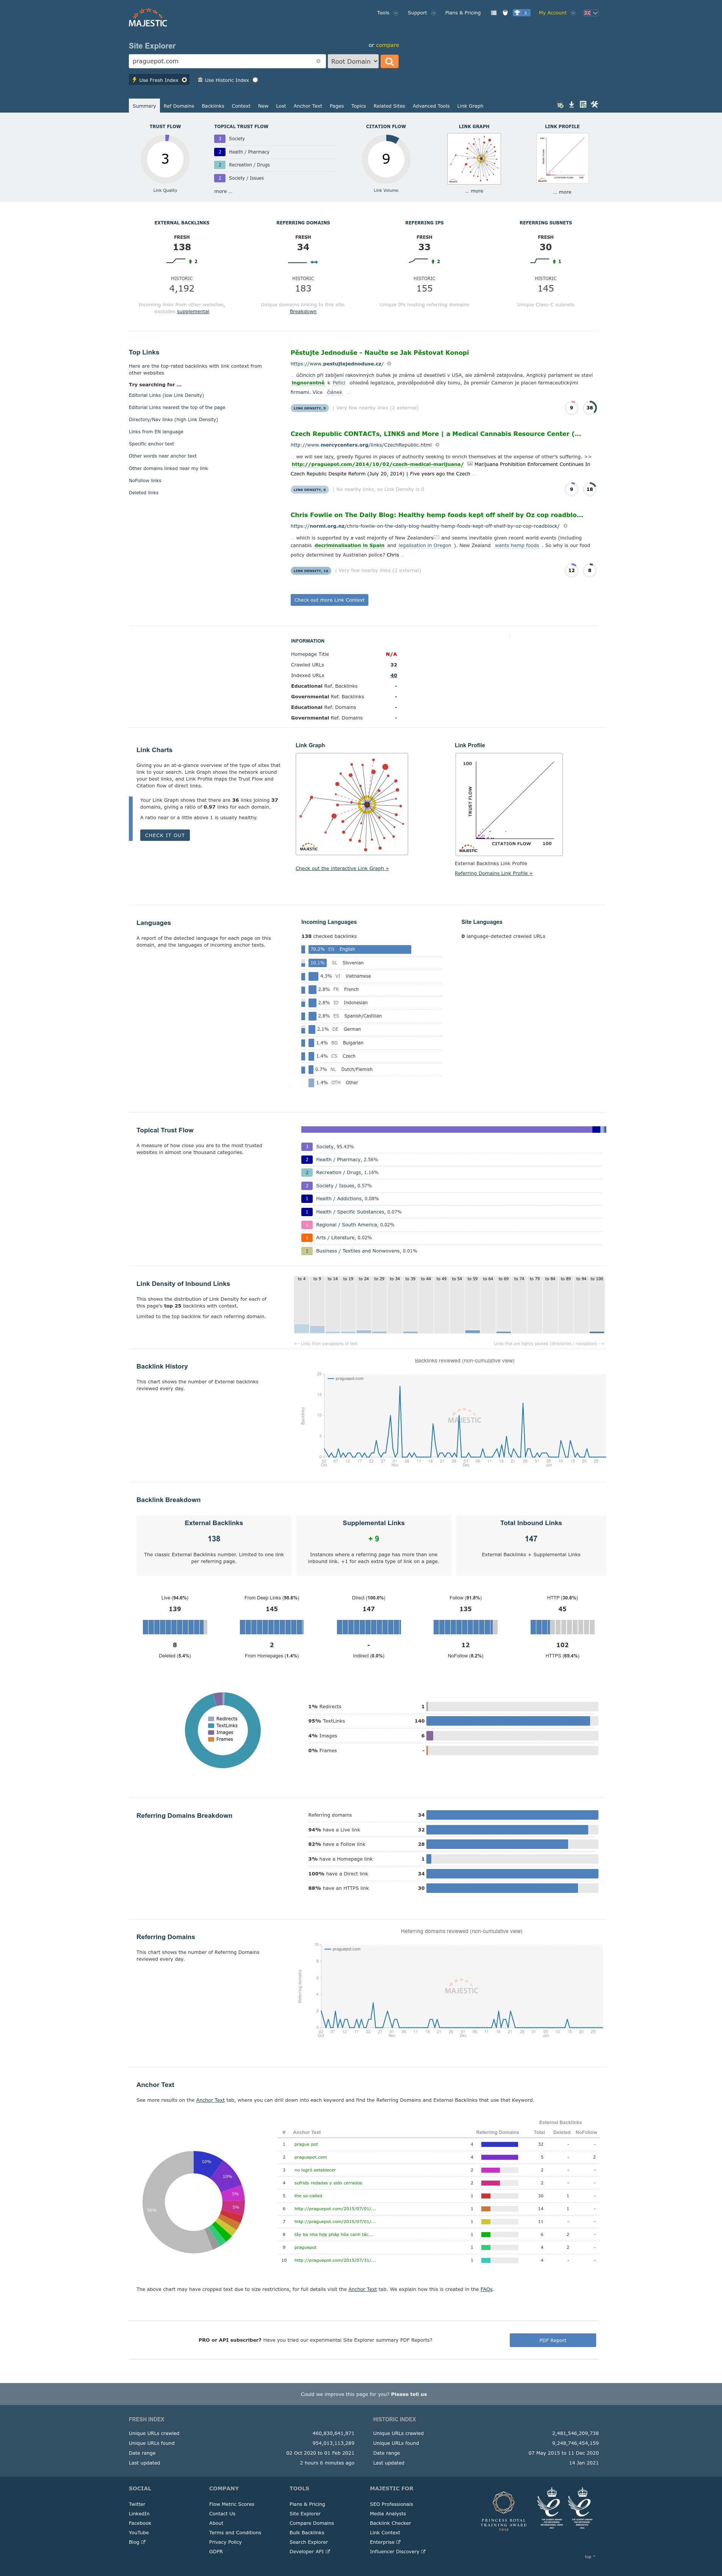Open Plans & Pricing in header
722x2576 pixels.
coord(463,13)
